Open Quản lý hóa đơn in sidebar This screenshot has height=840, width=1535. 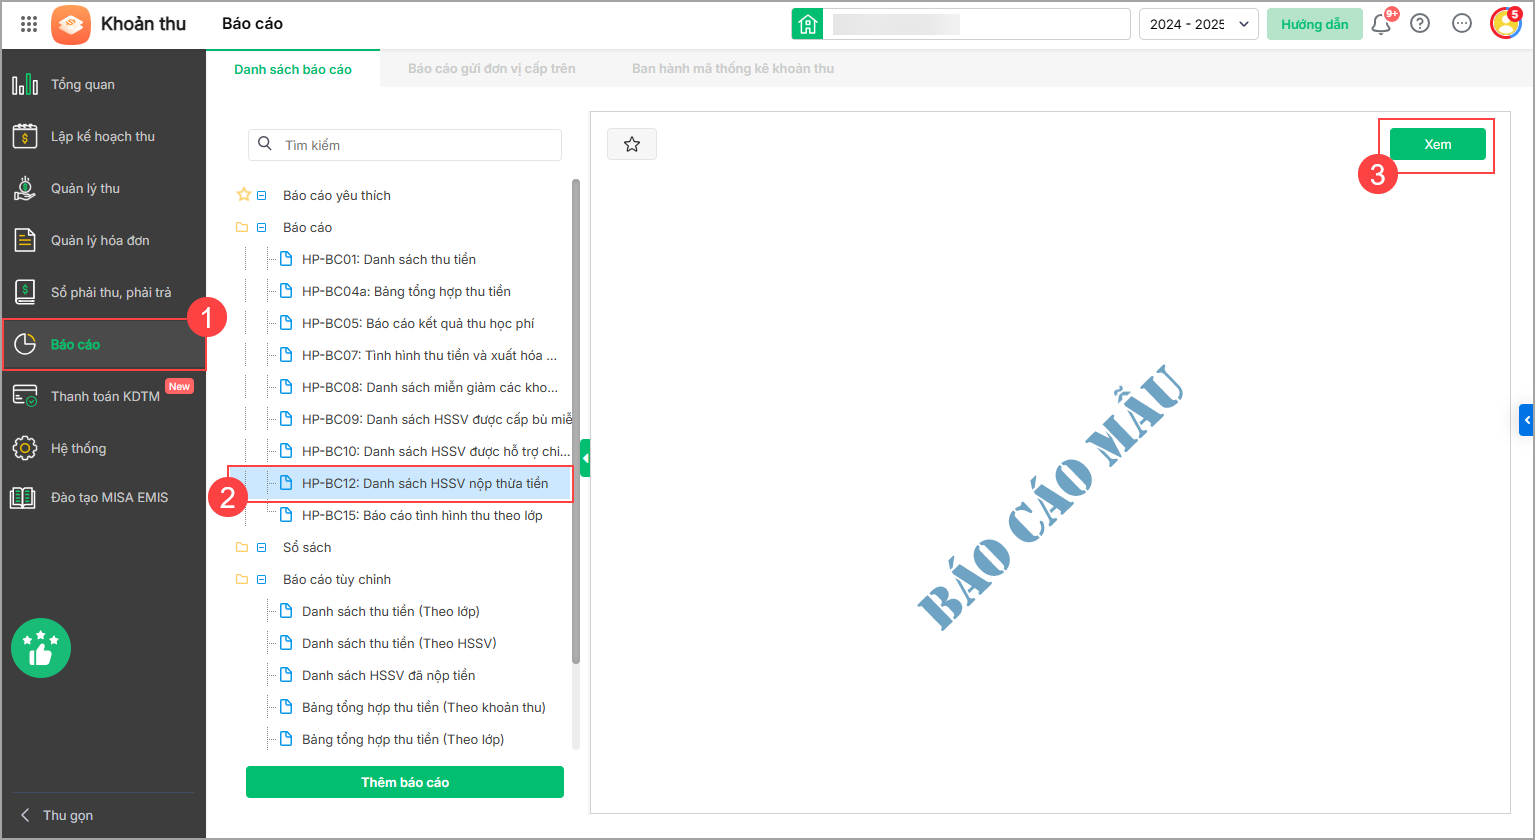point(100,240)
